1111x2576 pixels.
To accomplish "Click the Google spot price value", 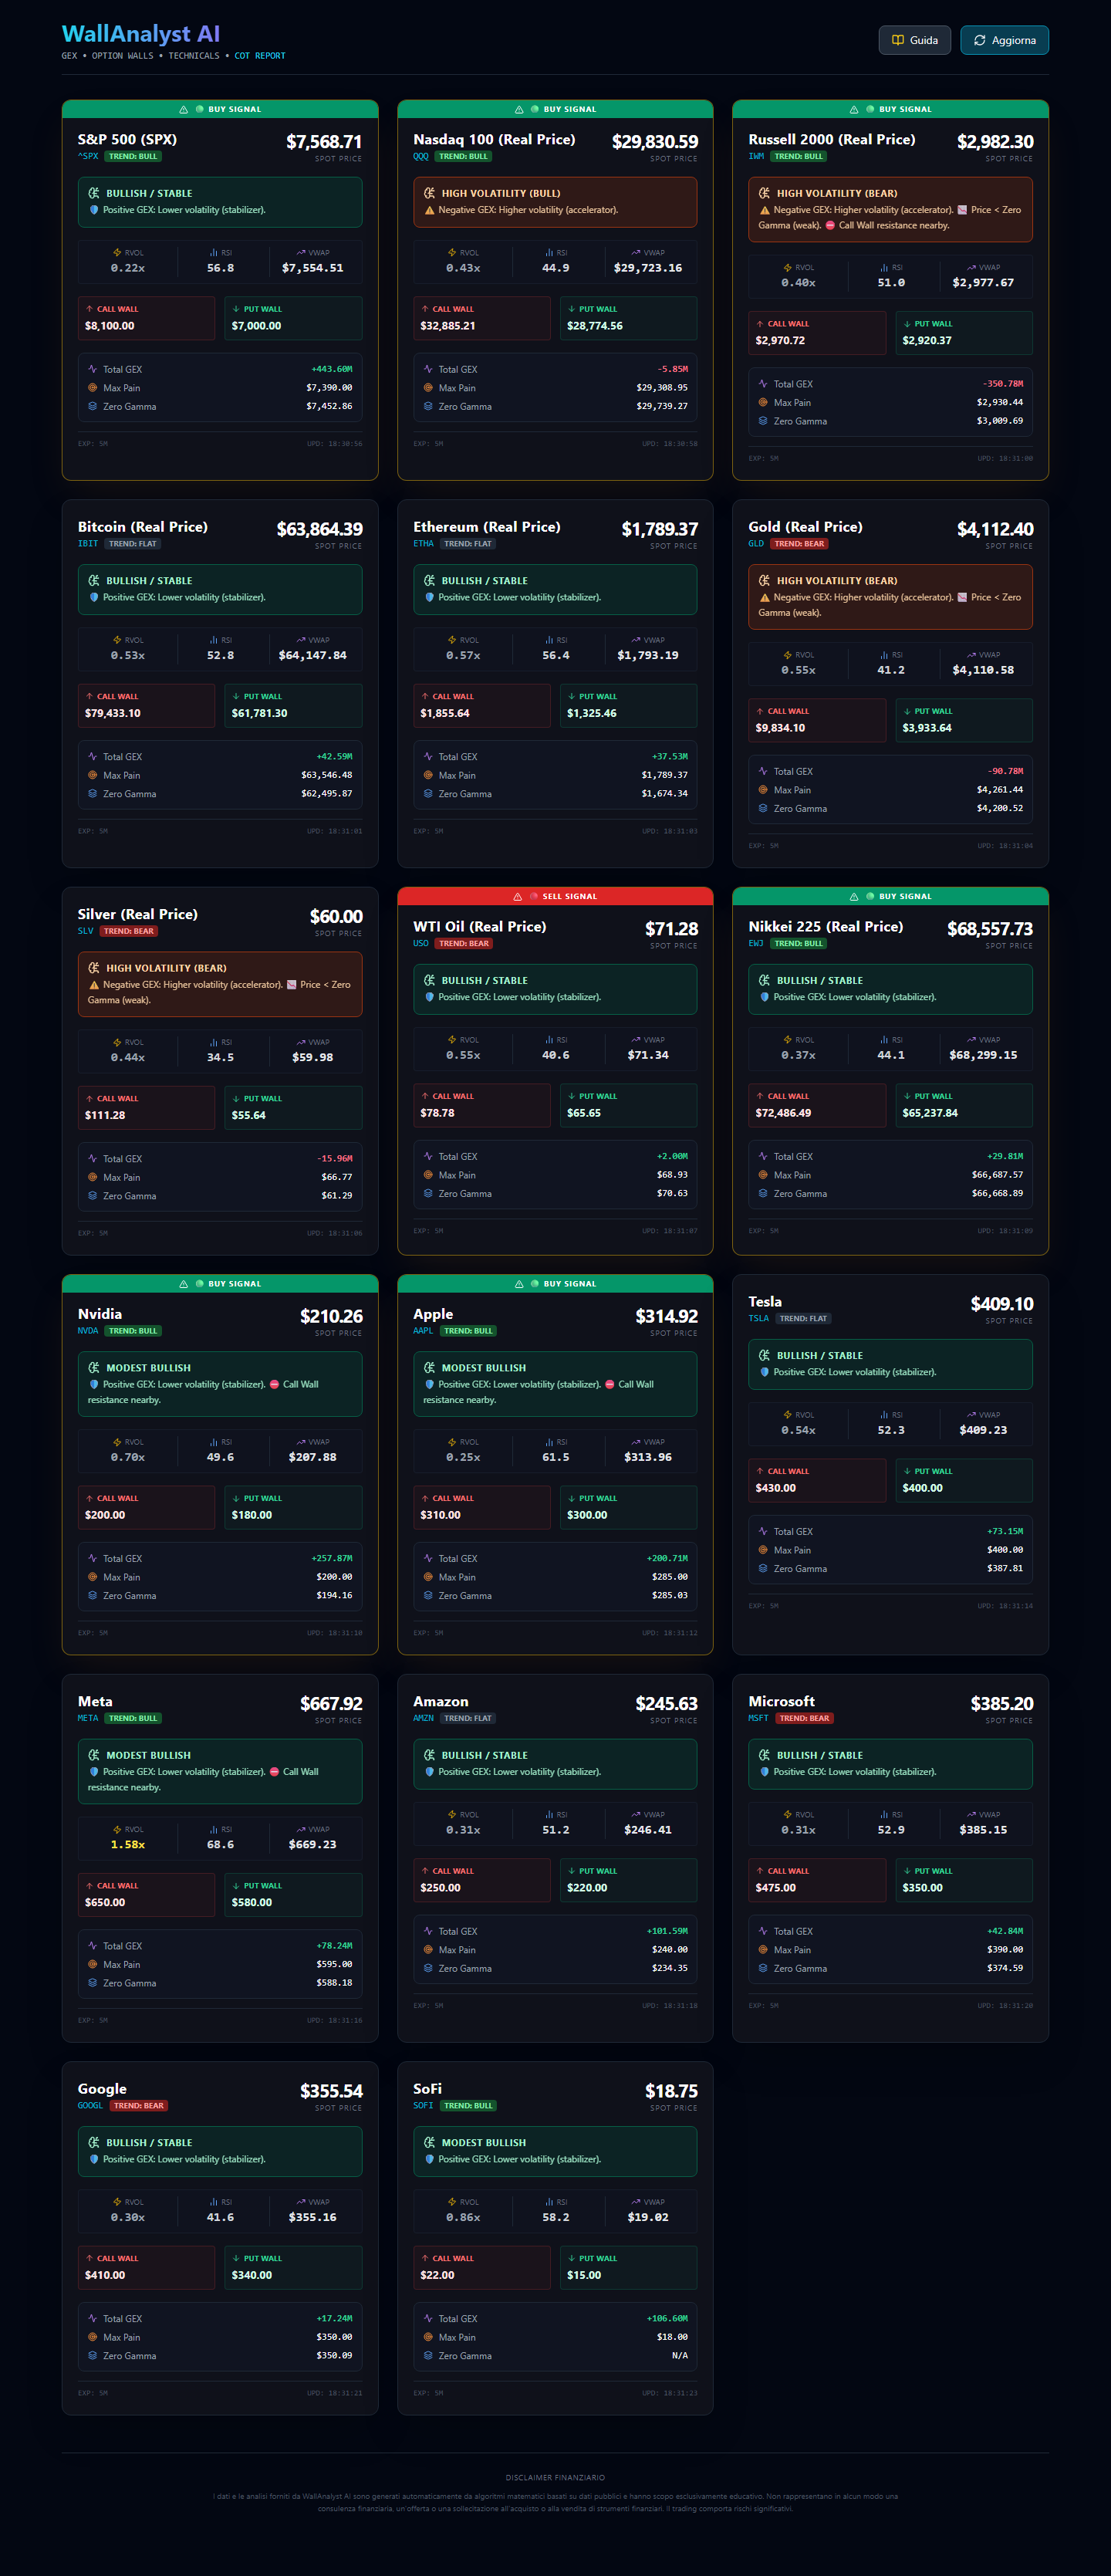I will (x=331, y=2091).
